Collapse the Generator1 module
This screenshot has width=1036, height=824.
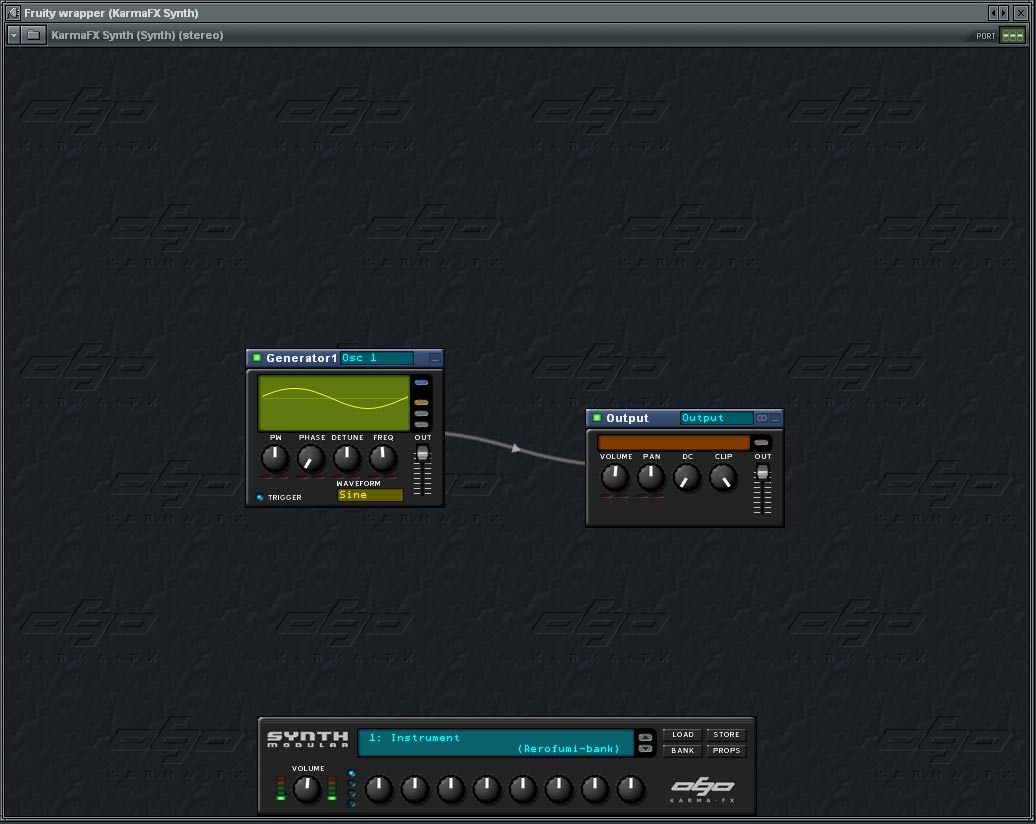(x=434, y=358)
